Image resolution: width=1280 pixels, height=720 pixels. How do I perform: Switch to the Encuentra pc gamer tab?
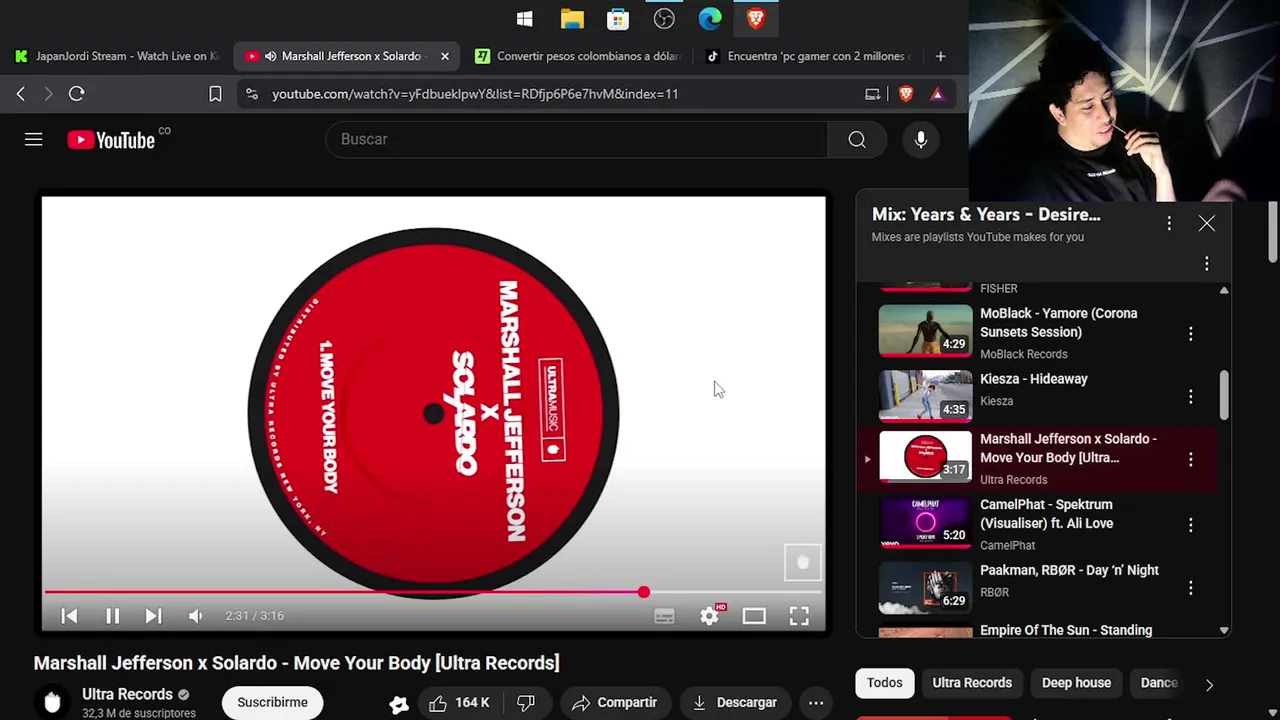[808, 57]
